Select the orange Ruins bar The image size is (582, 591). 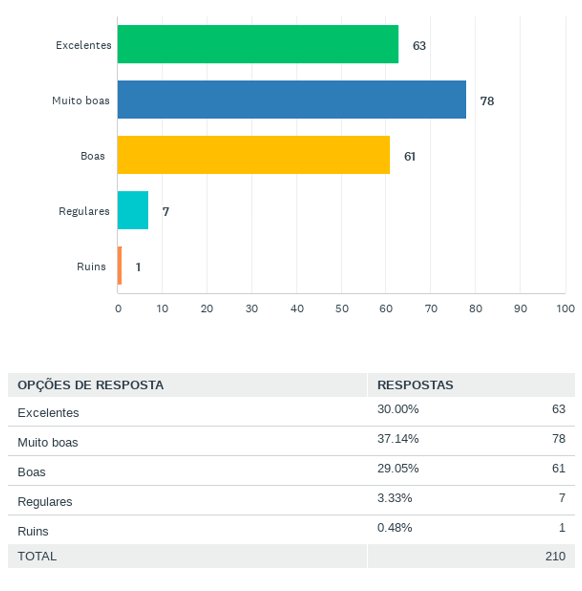coord(119,265)
